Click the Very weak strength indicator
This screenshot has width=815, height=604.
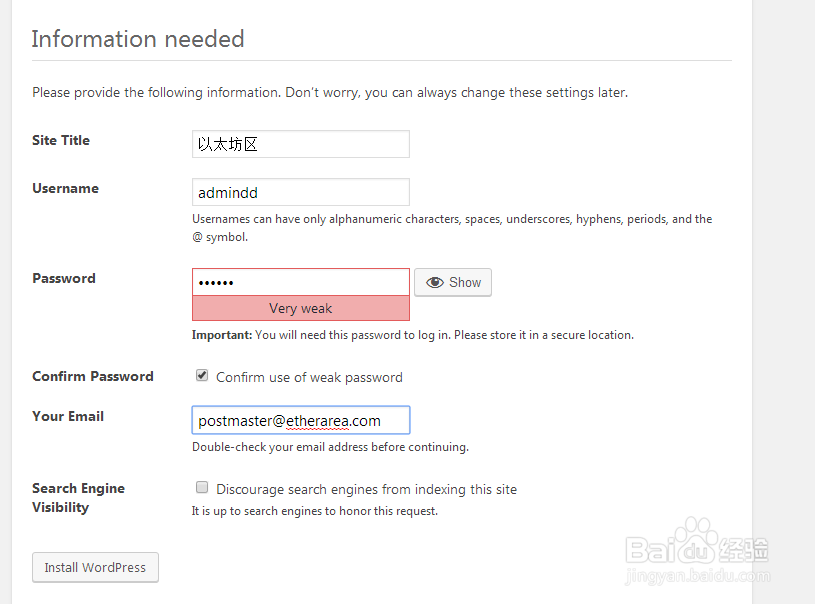point(300,309)
